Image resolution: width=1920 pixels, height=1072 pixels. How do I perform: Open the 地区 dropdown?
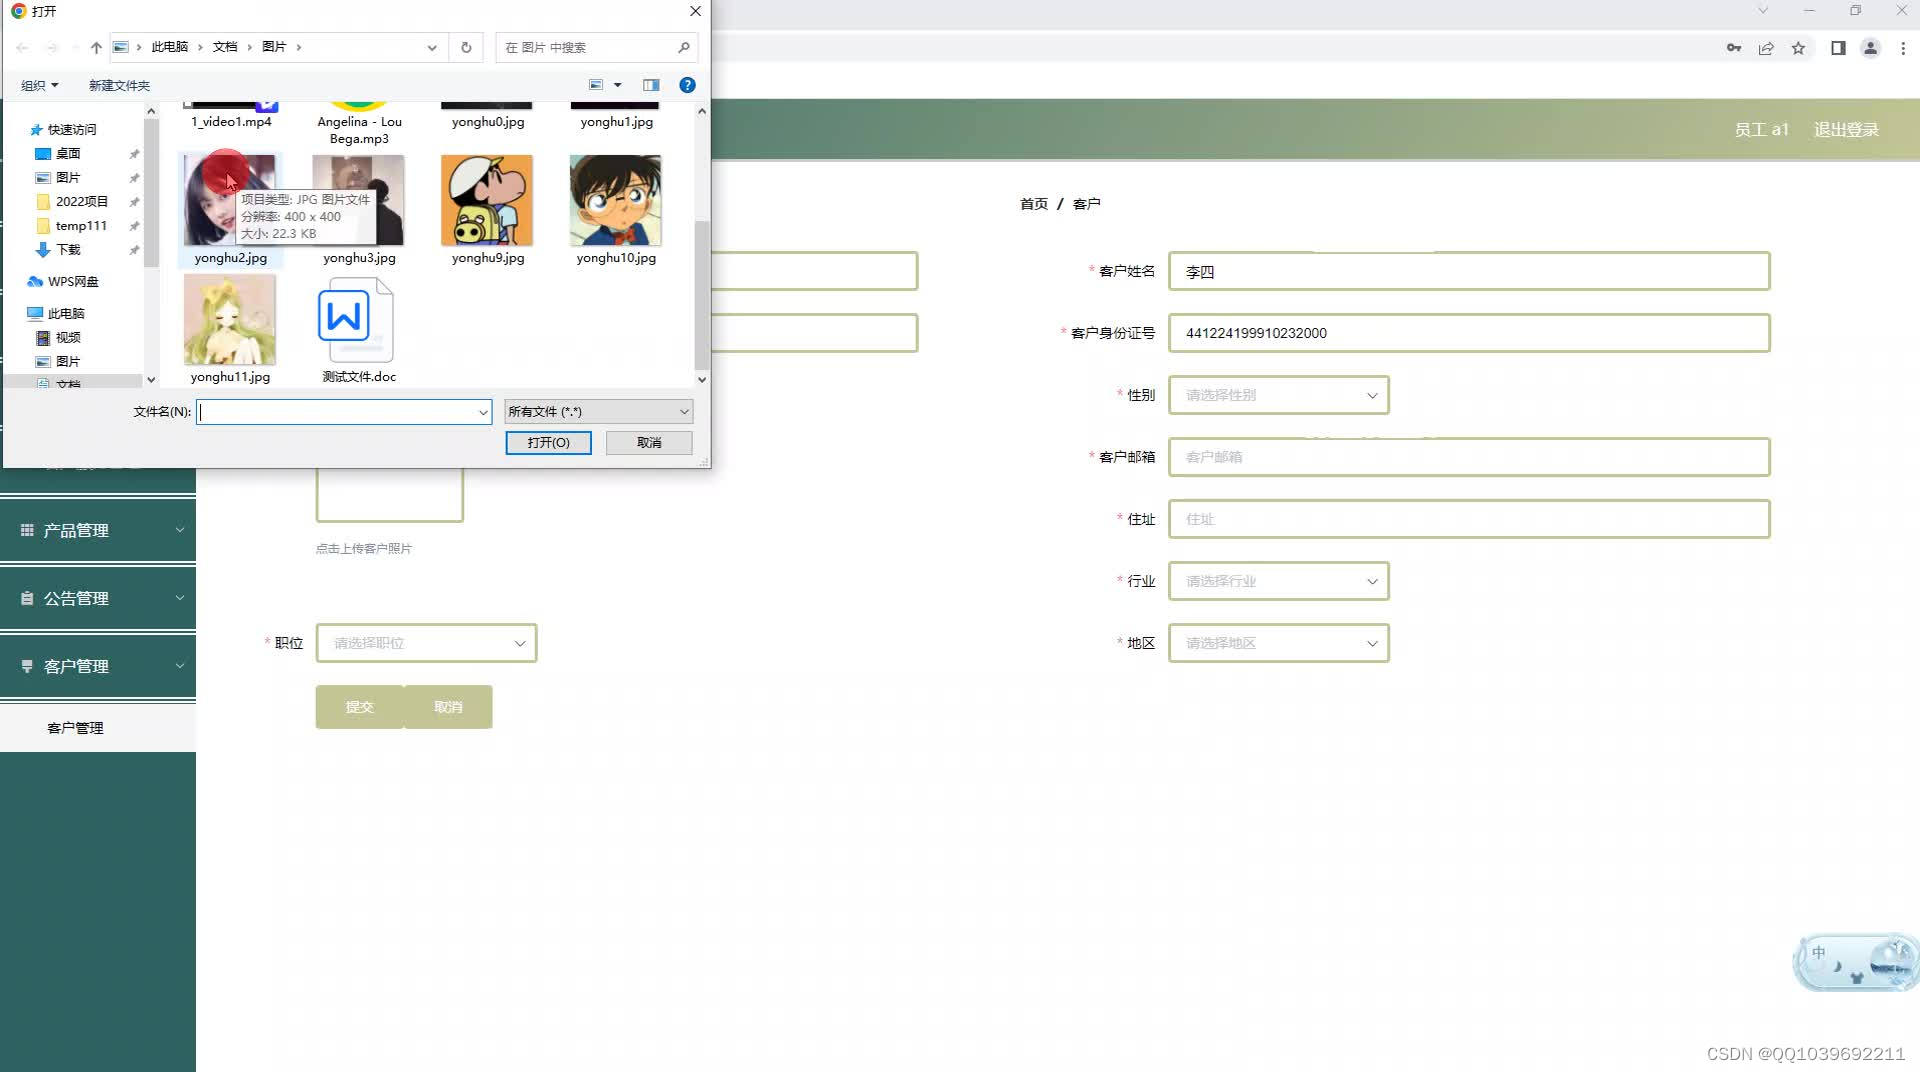click(1278, 643)
